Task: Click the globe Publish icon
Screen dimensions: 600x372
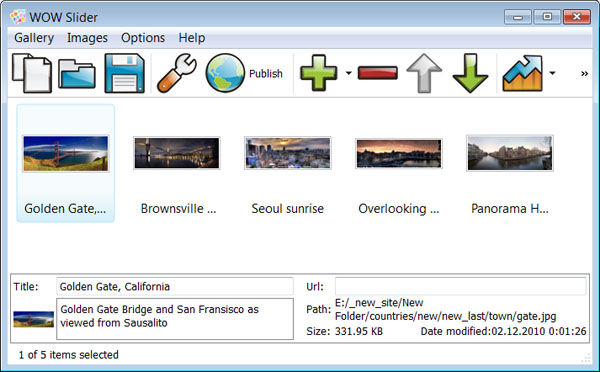Action: tap(225, 73)
